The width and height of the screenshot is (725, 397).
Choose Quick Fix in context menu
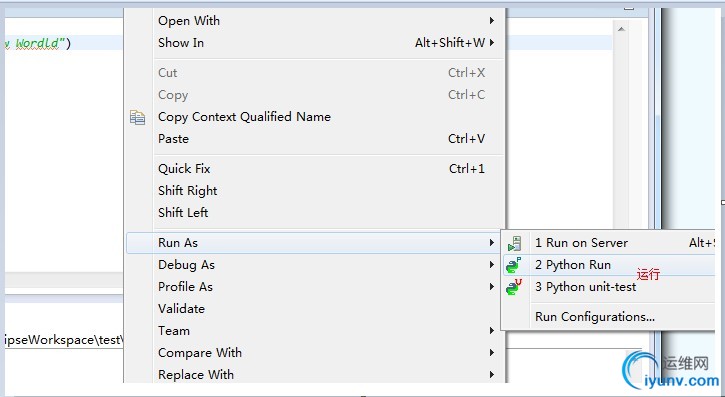coord(314,169)
